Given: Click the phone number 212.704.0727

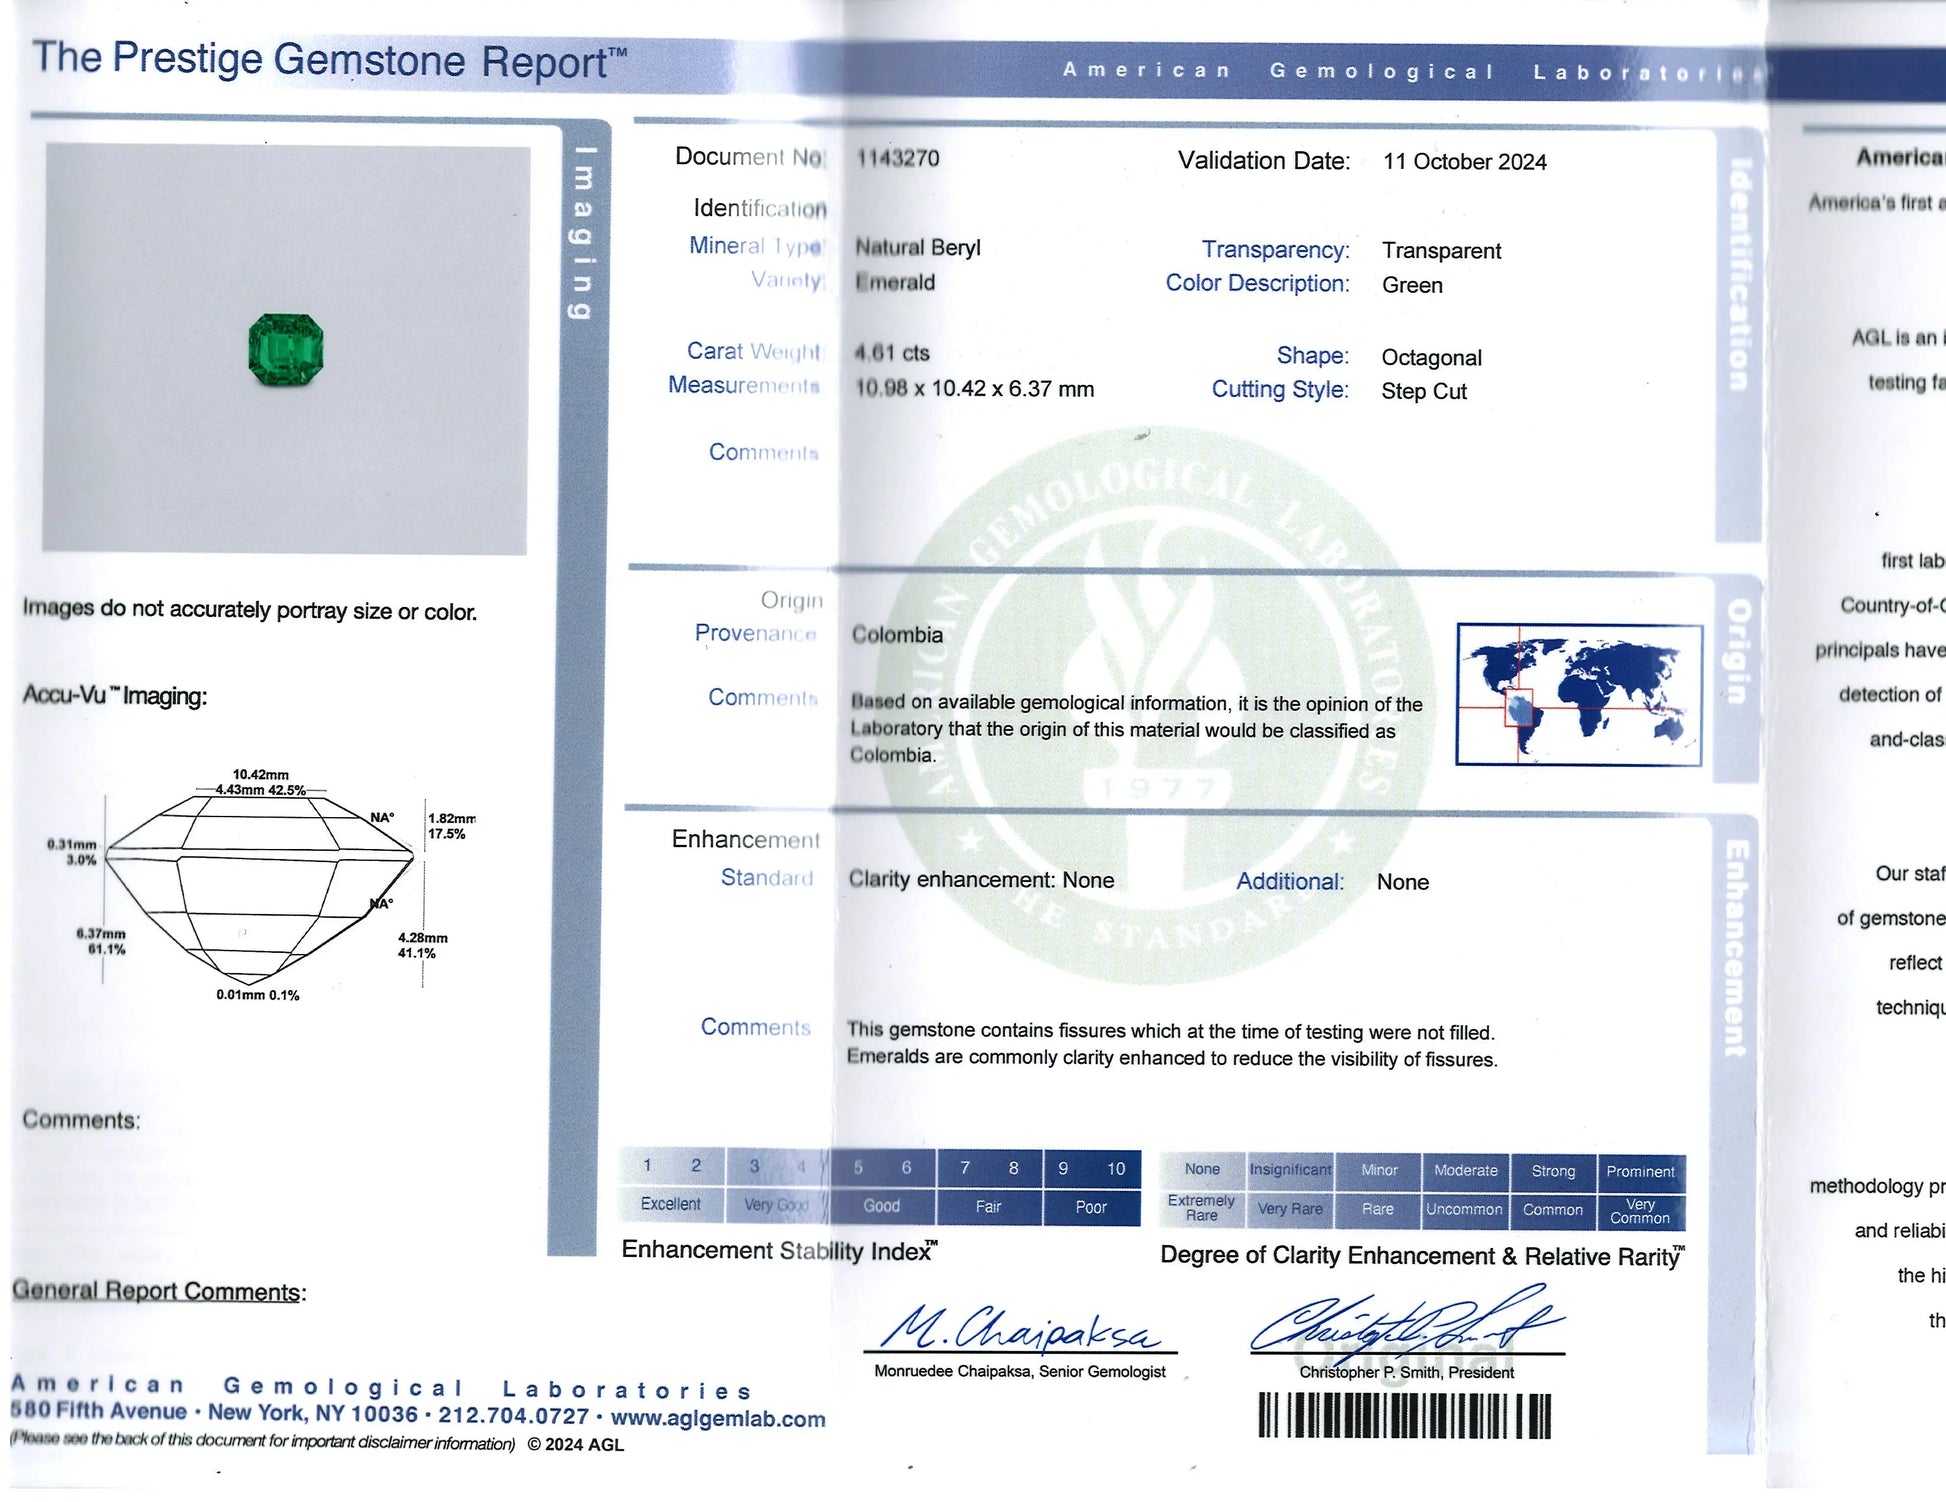Looking at the screenshot, I should click(513, 1415).
